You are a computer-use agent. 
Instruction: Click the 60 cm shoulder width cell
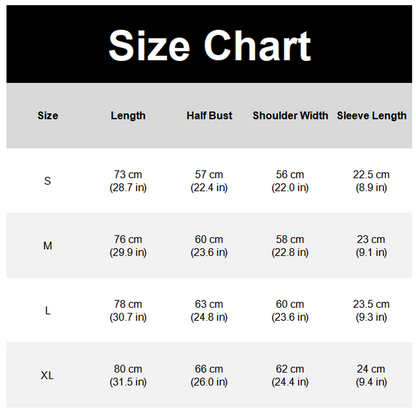click(290, 311)
